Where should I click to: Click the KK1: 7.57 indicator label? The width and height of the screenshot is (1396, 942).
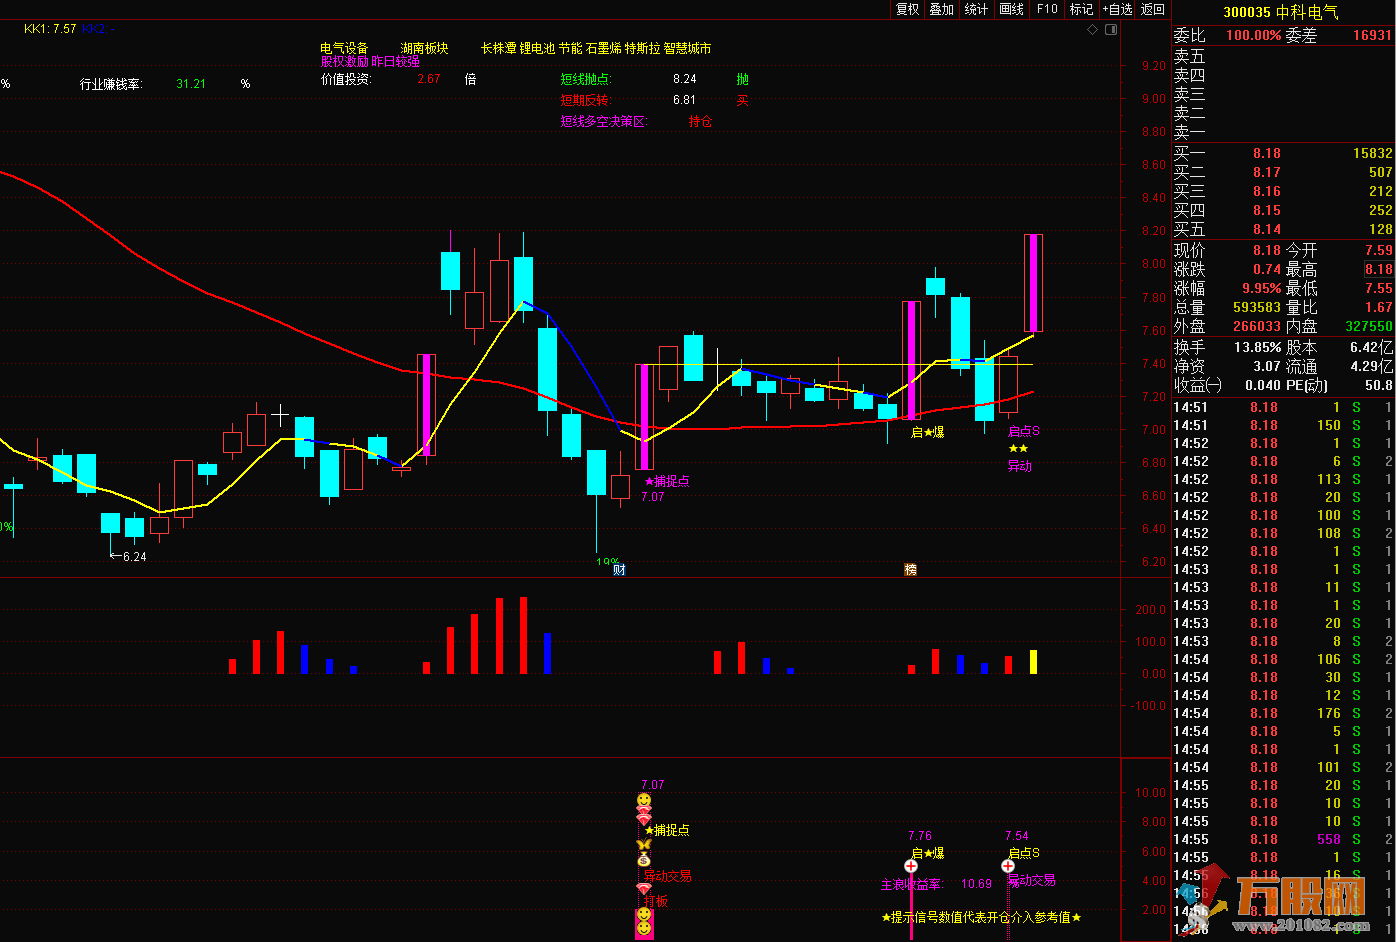[50, 29]
